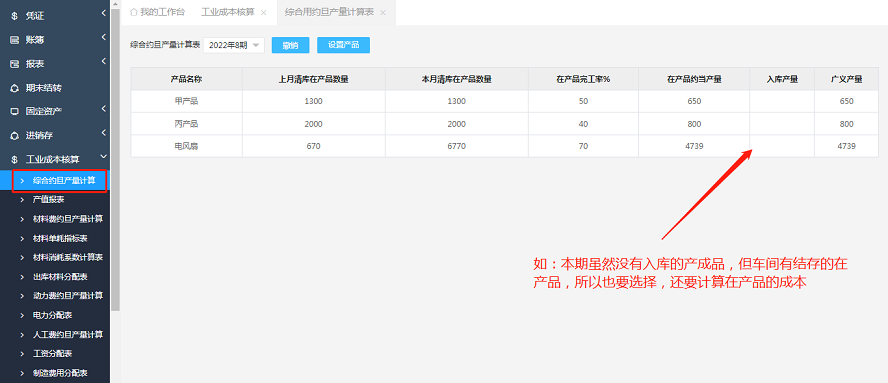Screen dimensions: 888x383
Task: Click 甲产品's 上月清库在产品数量 value 1300
Action: point(314,101)
